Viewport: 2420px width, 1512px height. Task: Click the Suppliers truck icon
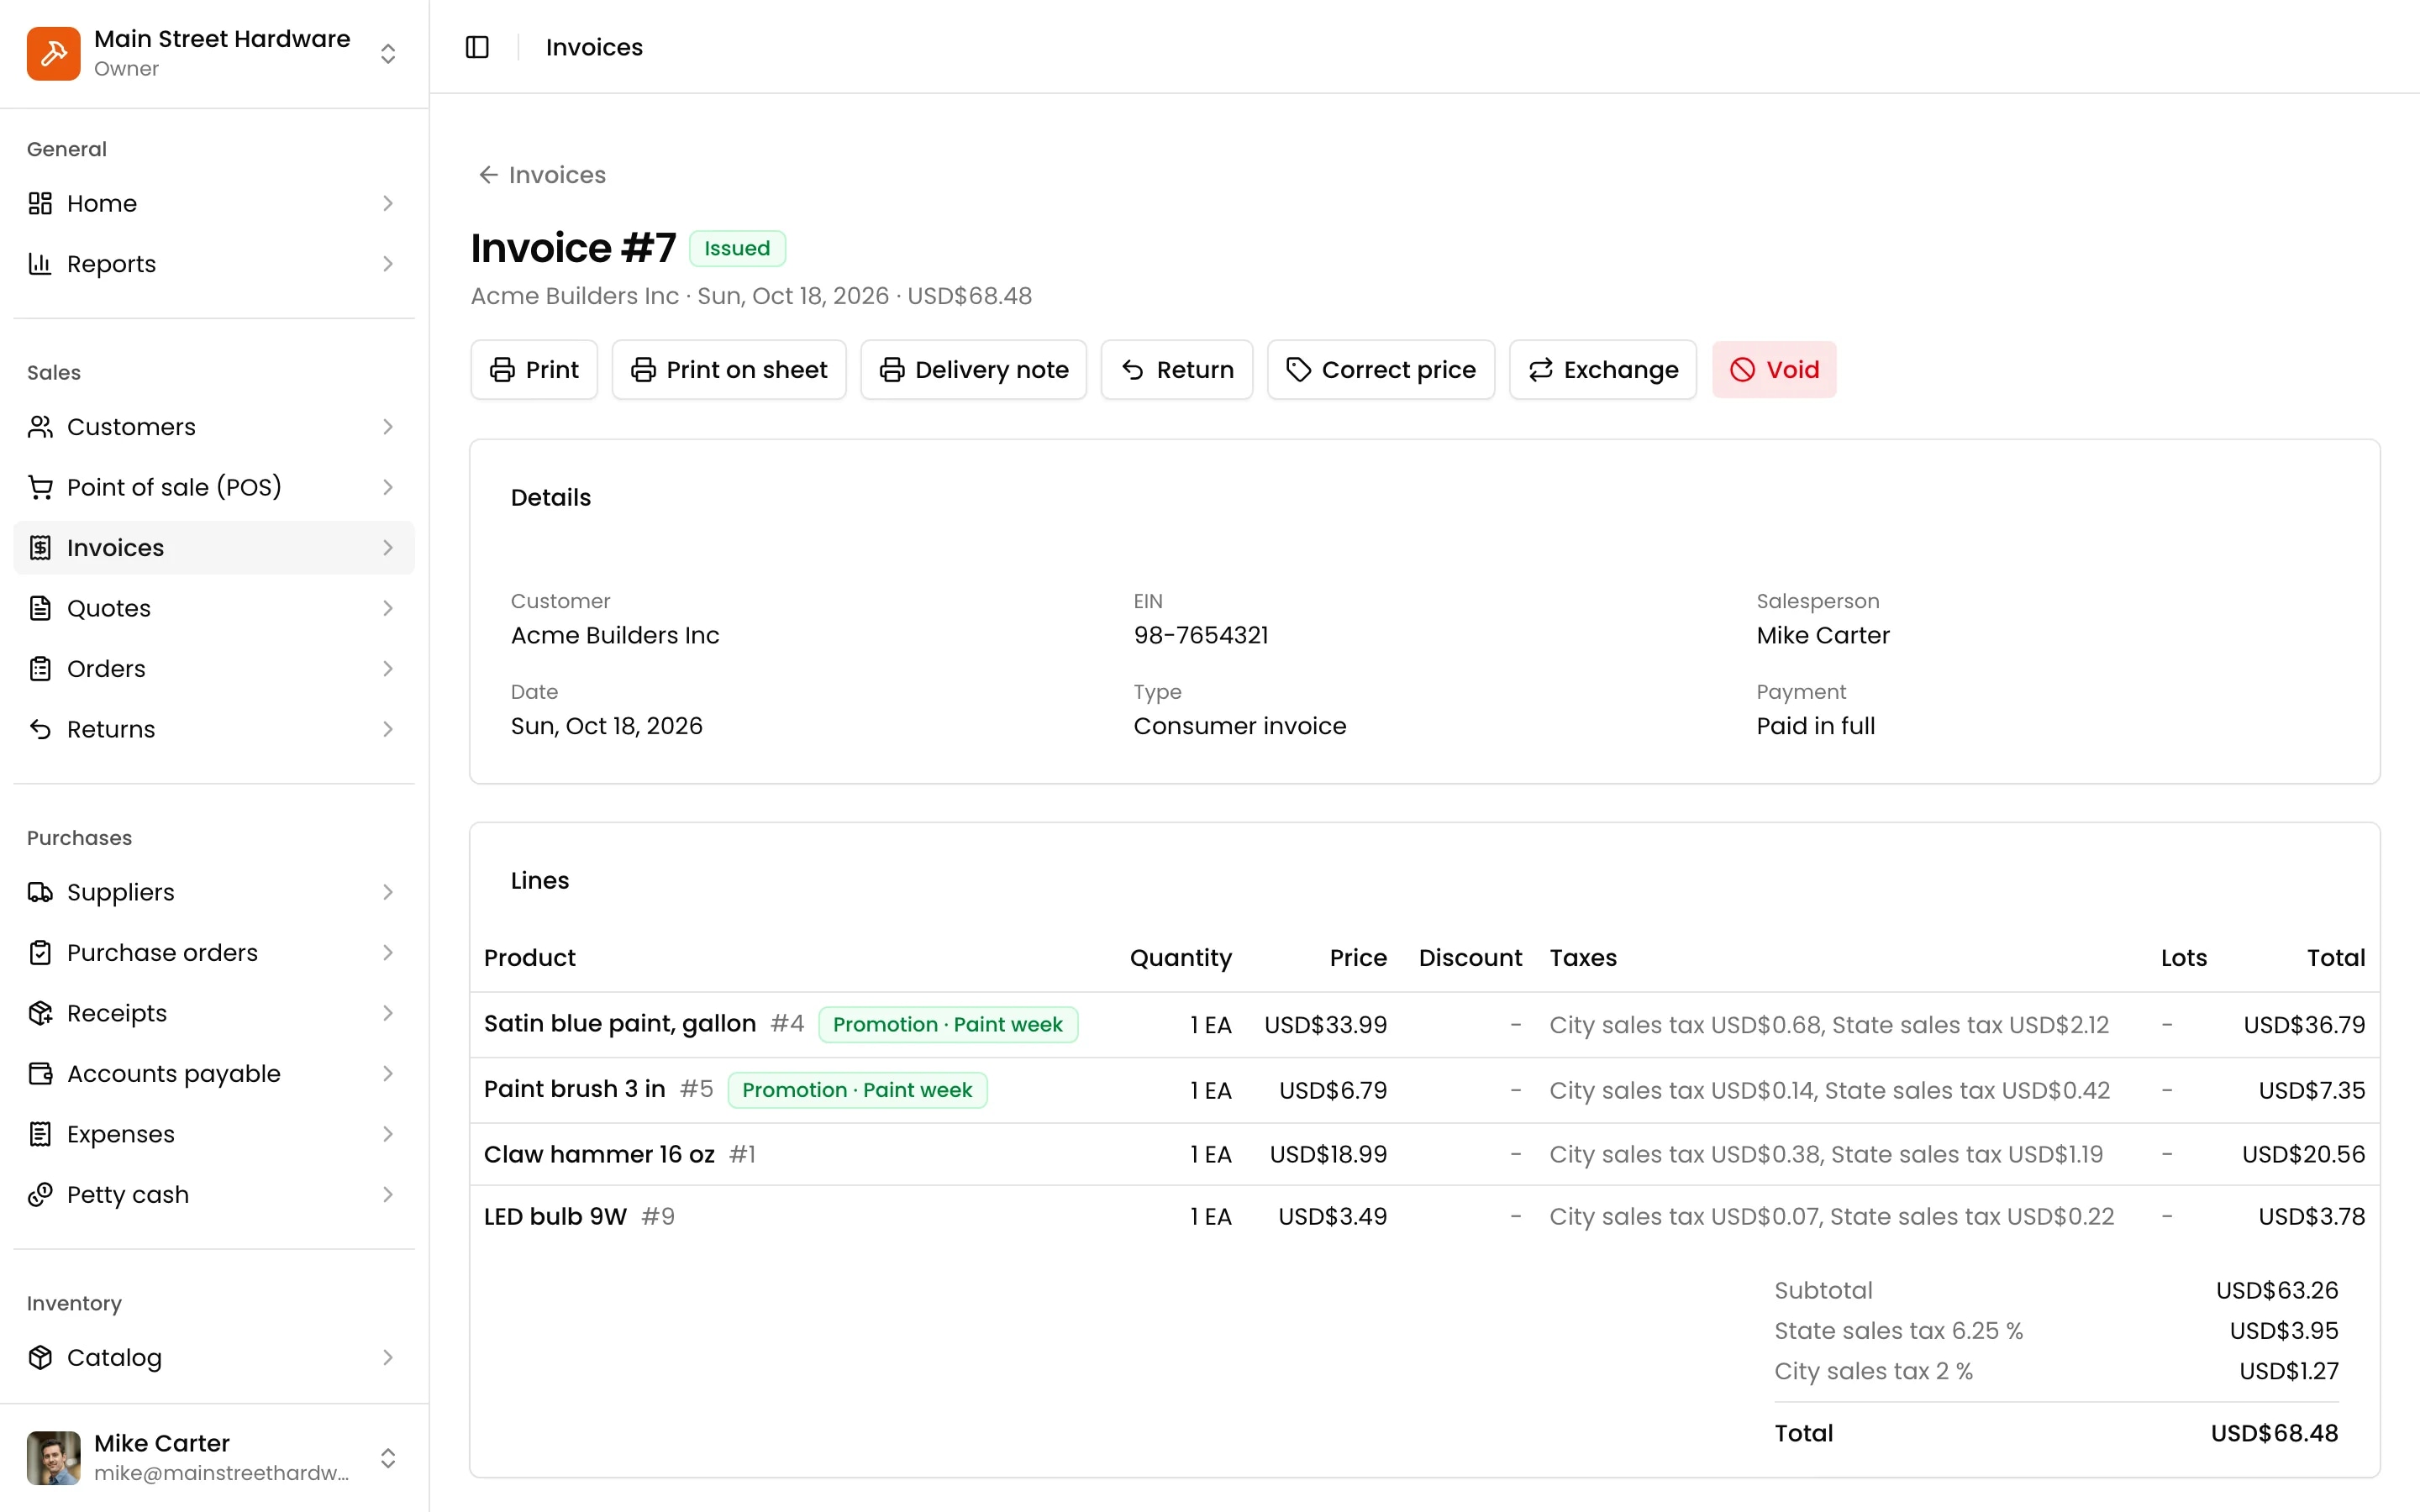pos(40,892)
